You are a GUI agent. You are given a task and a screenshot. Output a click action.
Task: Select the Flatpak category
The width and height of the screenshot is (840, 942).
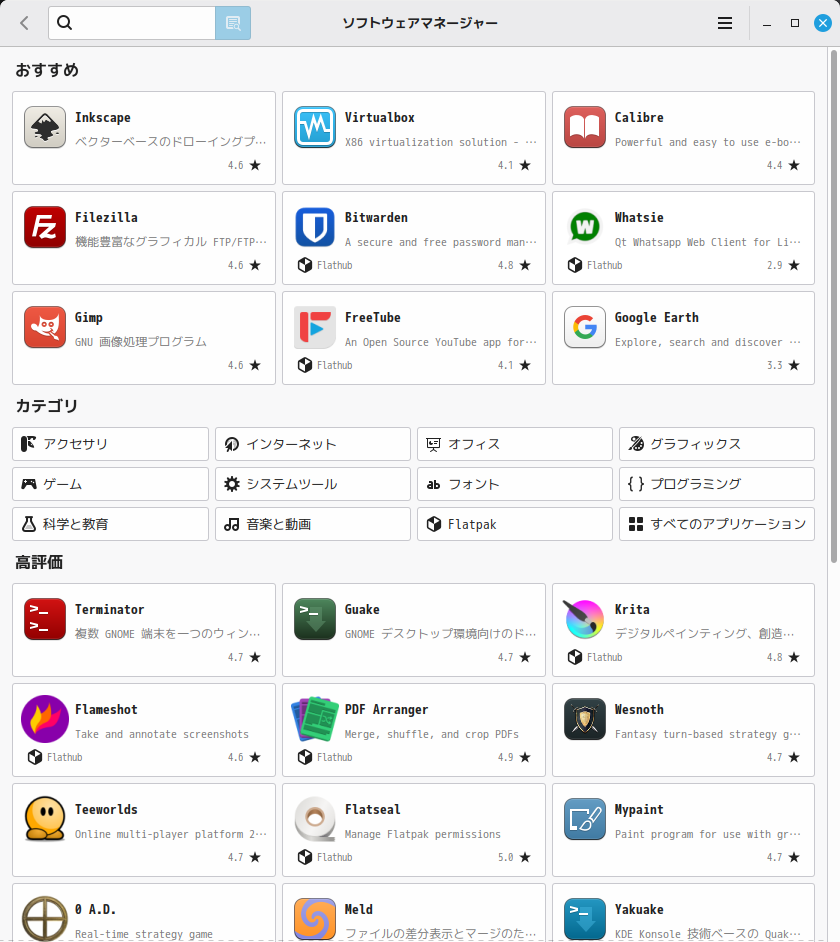(x=514, y=523)
